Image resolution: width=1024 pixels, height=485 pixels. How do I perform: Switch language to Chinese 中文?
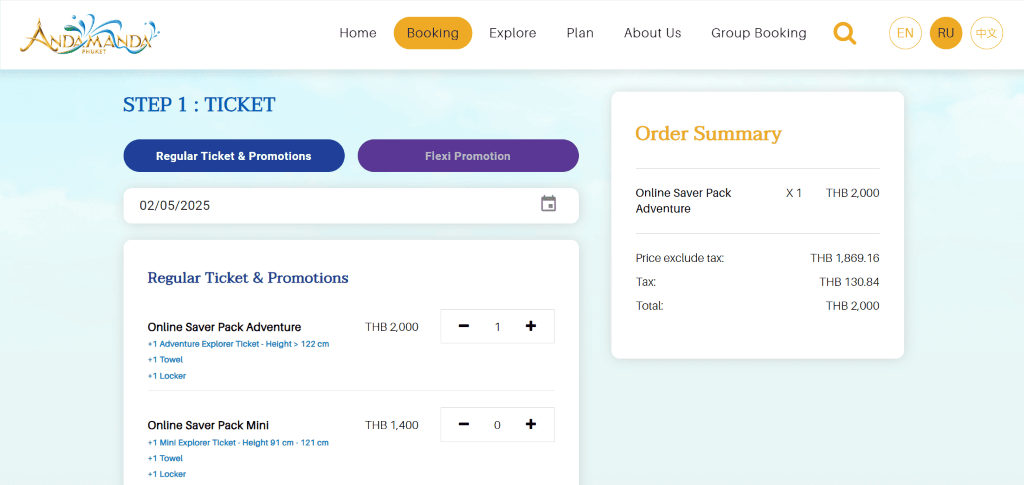[x=986, y=33]
